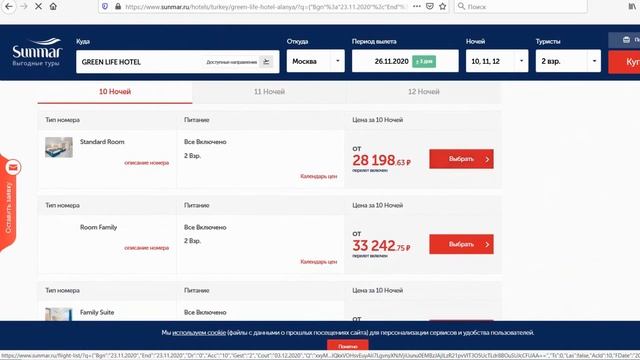Focus the sunmar.ru address bar

click(265, 7)
